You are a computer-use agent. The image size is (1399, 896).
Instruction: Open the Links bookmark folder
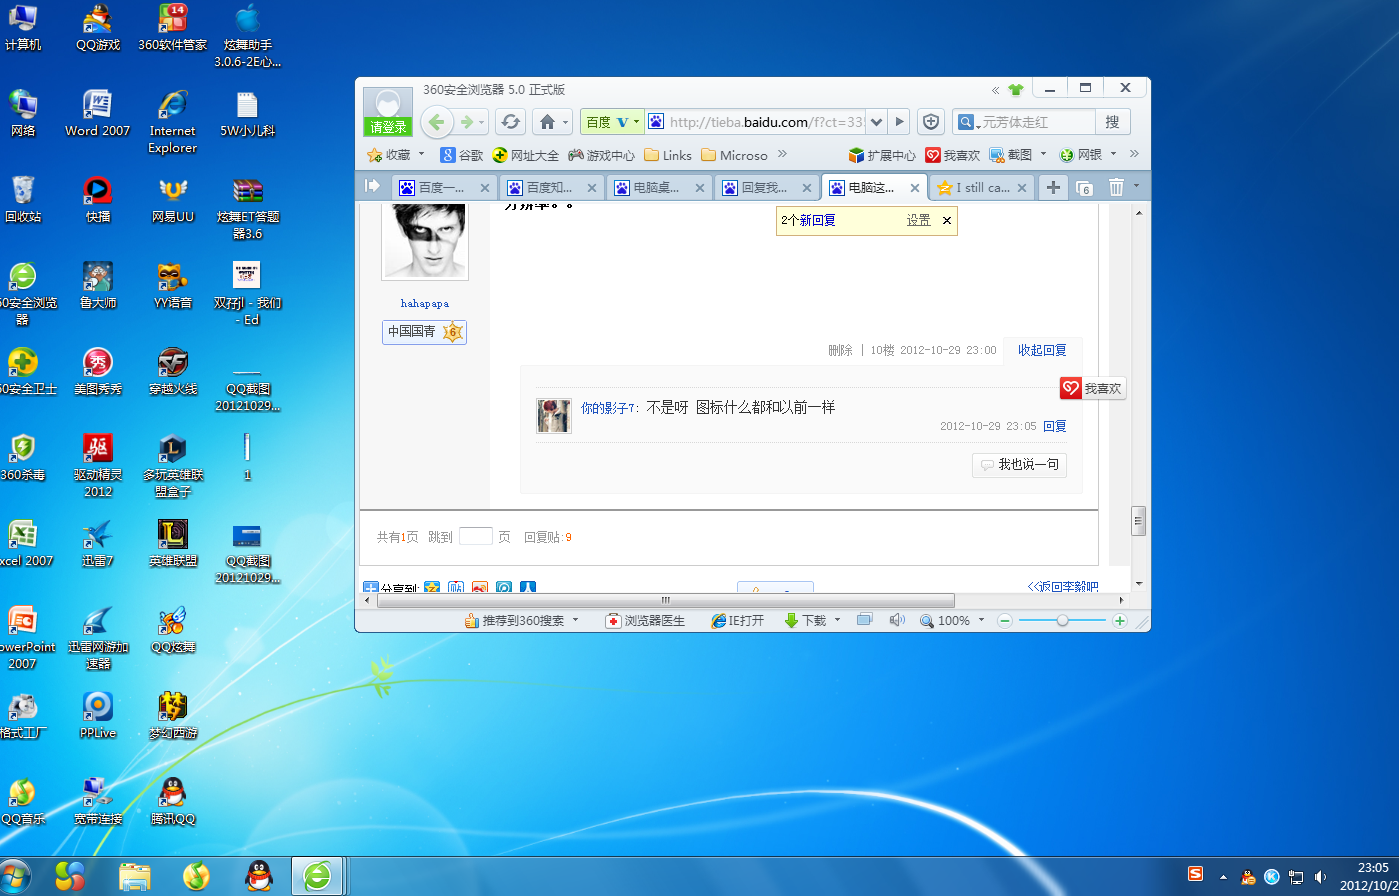(668, 155)
